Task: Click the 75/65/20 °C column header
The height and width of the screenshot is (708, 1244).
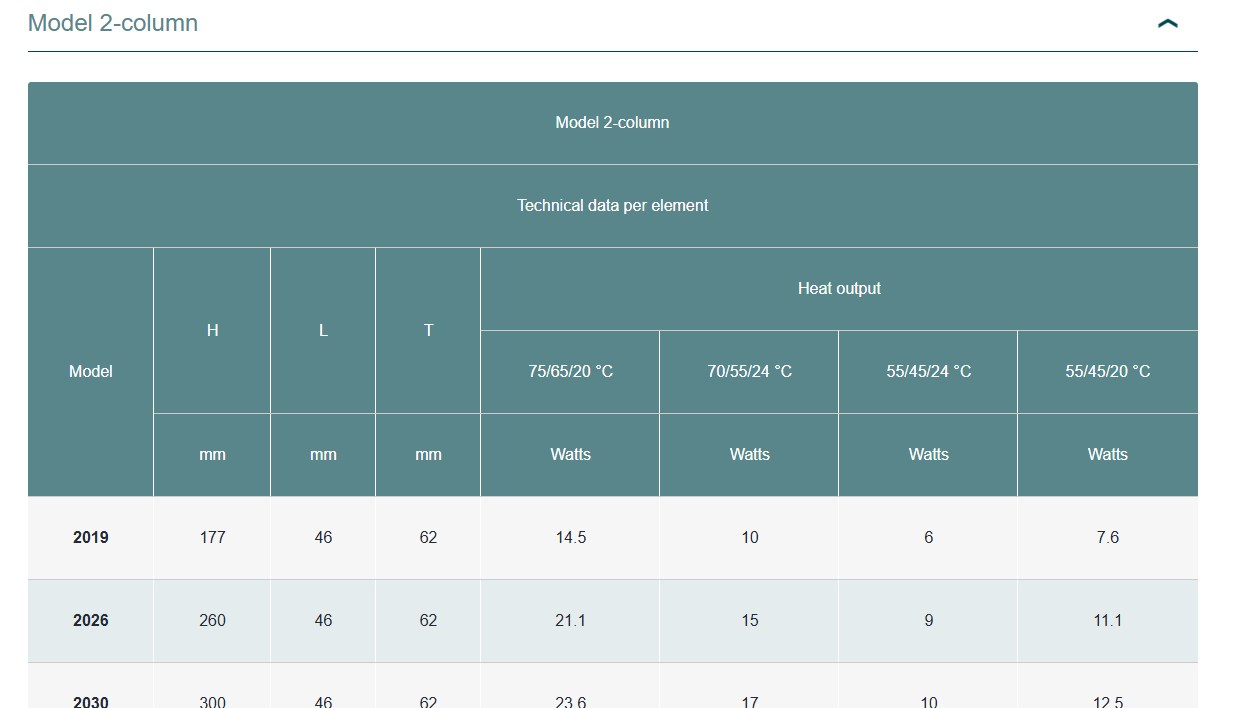Action: [570, 371]
